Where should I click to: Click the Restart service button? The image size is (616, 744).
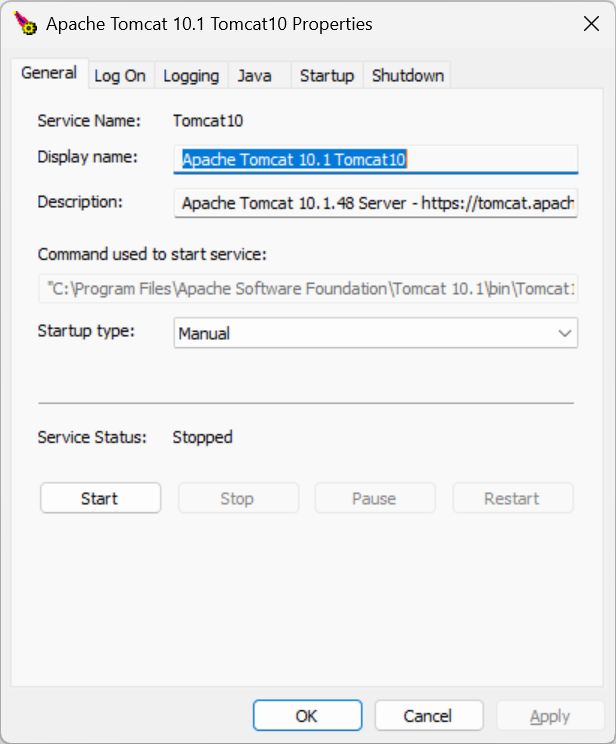click(x=513, y=498)
